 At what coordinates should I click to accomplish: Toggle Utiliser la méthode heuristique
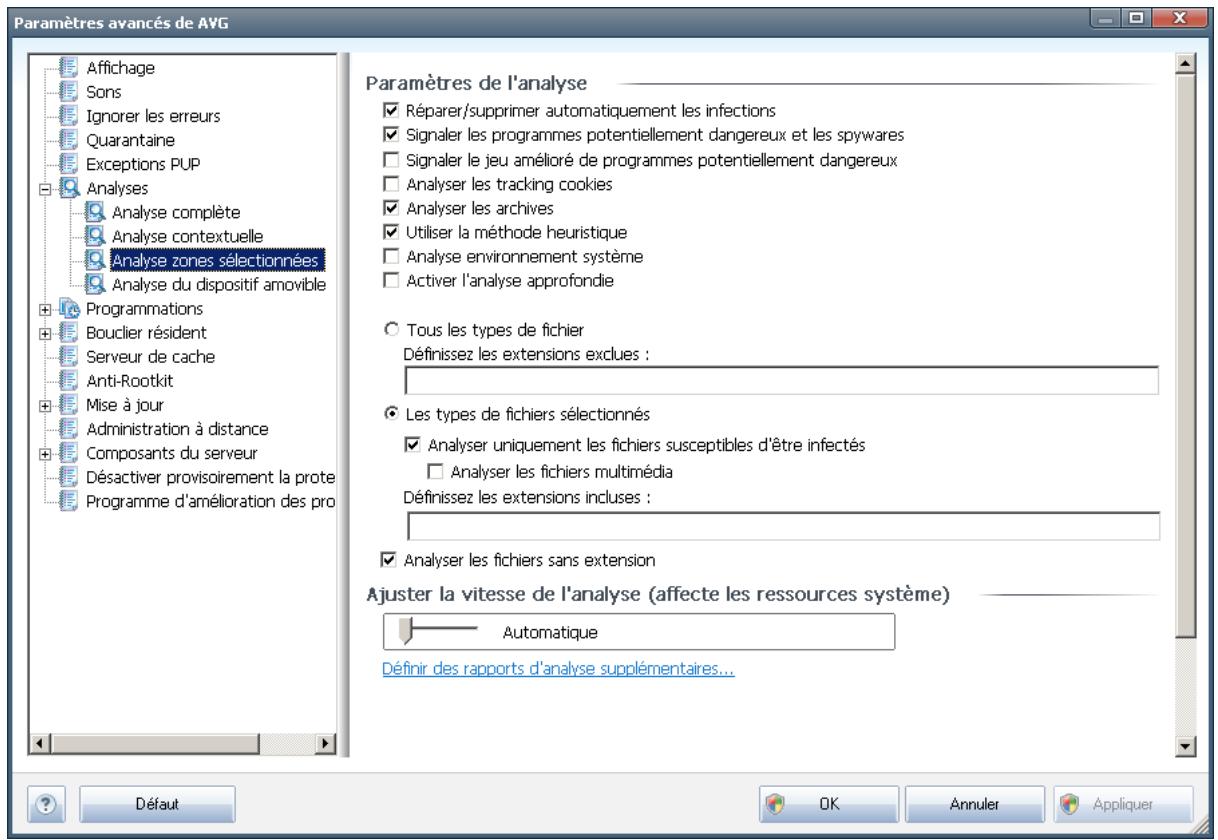point(390,232)
